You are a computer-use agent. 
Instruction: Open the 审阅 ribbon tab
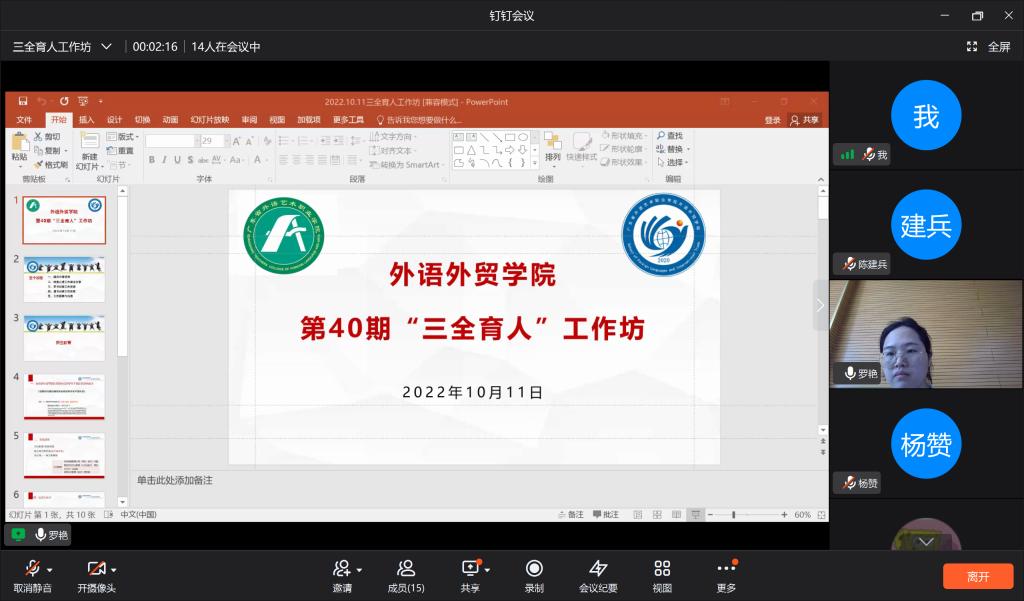point(249,120)
